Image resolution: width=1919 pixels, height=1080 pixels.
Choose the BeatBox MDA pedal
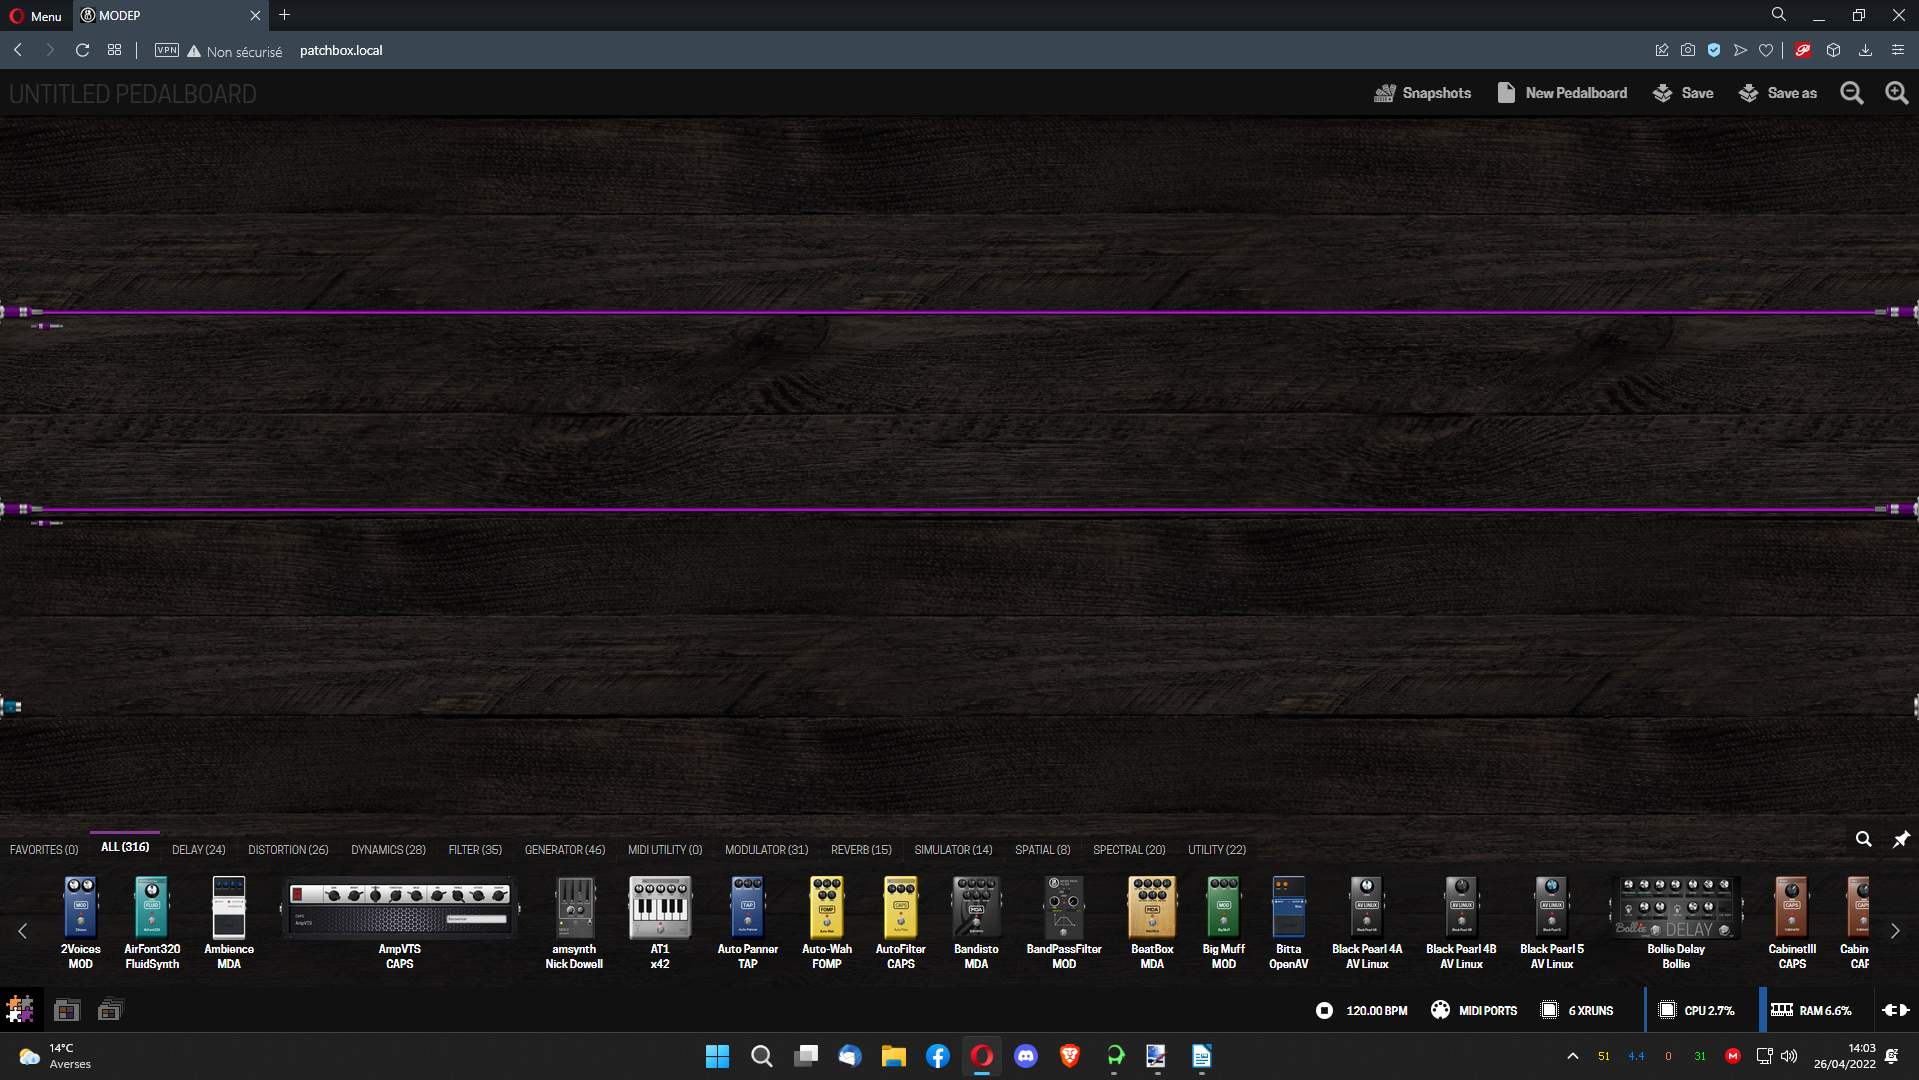pyautogui.click(x=1152, y=922)
